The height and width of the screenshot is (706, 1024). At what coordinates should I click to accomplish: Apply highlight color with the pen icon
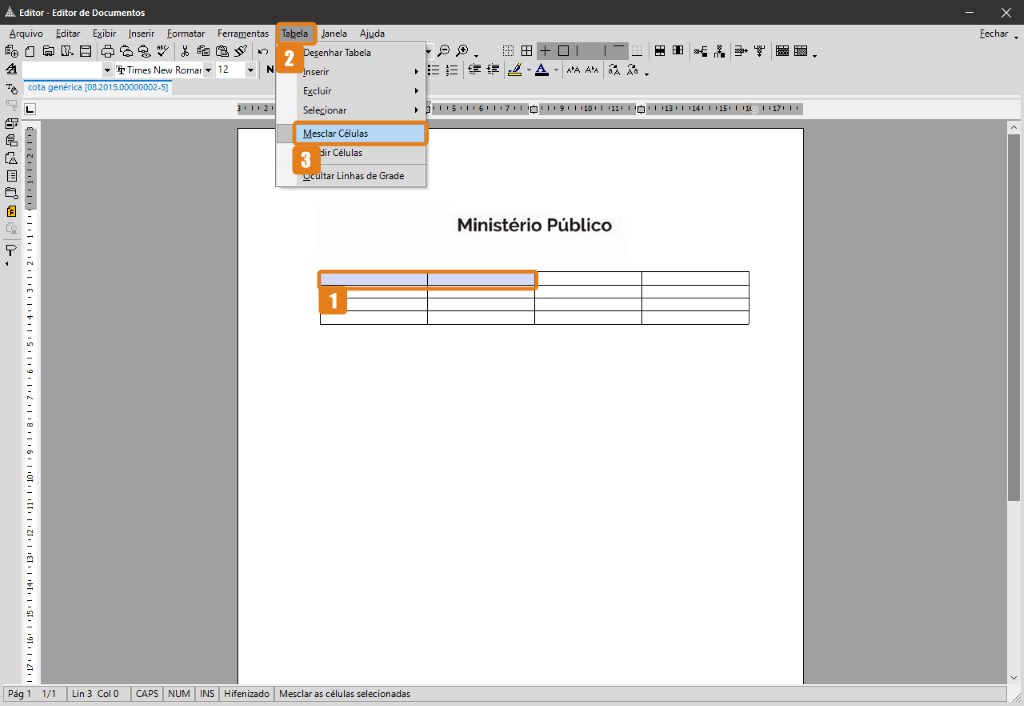[x=516, y=69]
